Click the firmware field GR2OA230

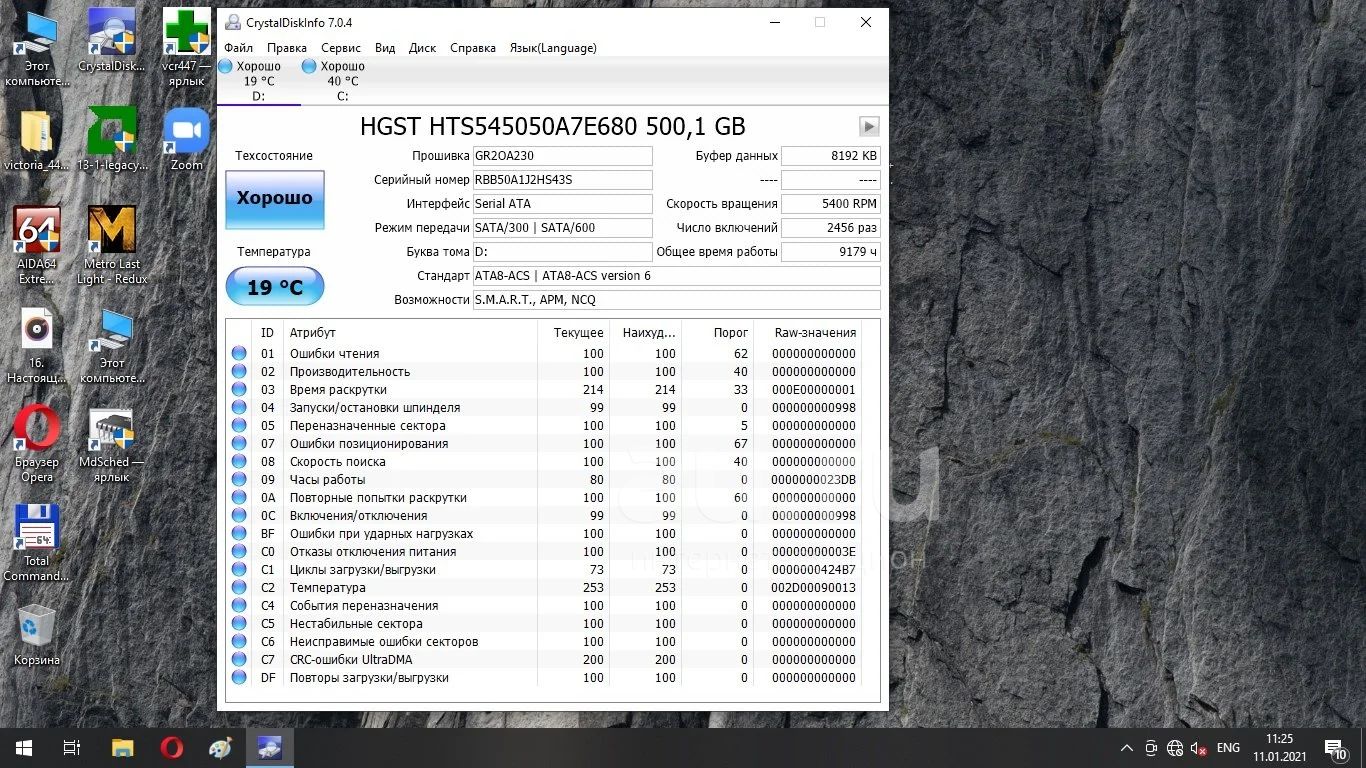[562, 156]
